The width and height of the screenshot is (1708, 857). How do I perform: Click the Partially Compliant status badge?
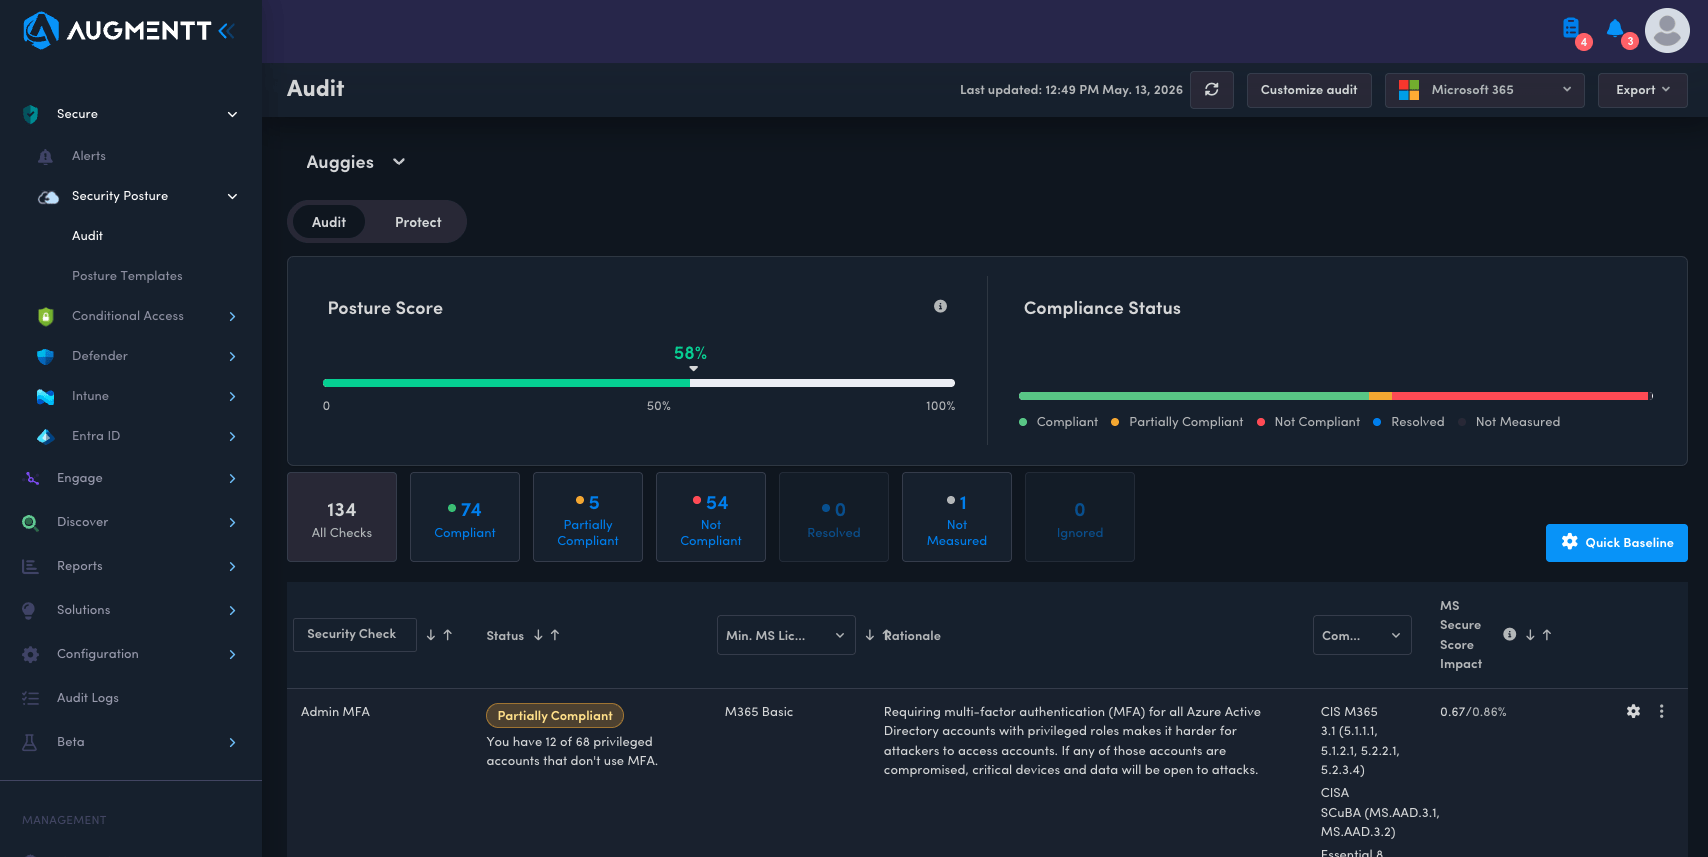(x=555, y=715)
